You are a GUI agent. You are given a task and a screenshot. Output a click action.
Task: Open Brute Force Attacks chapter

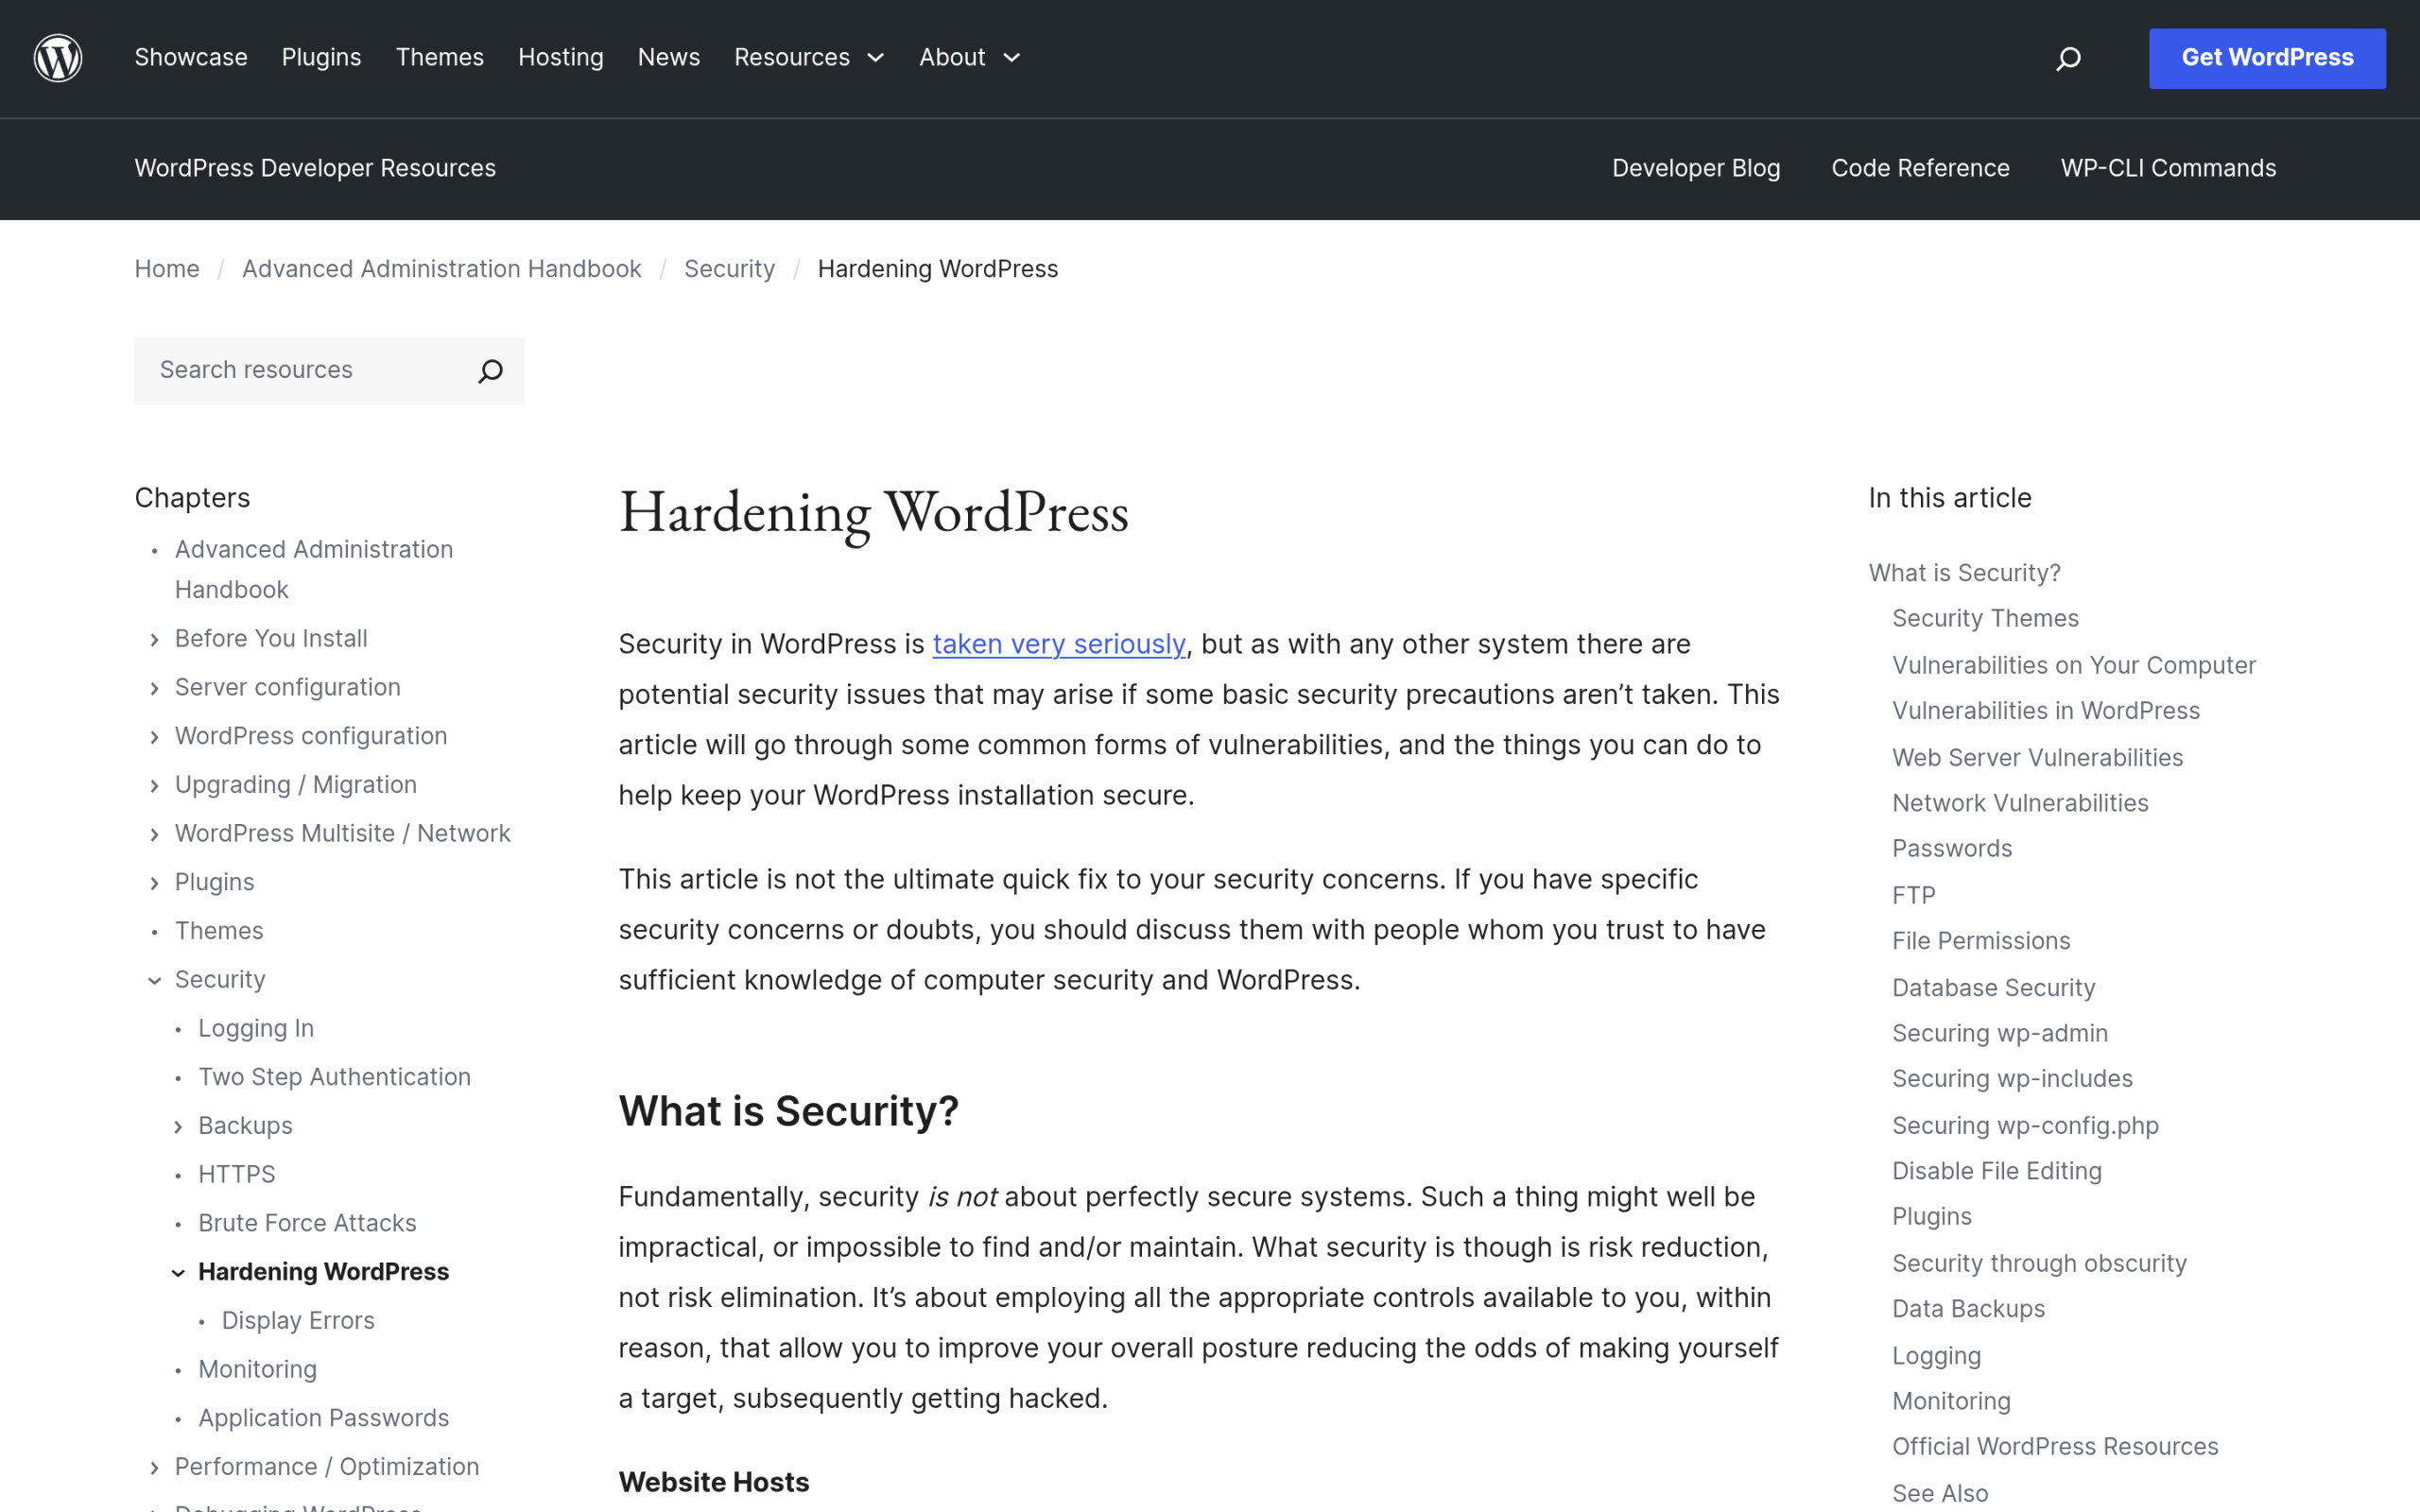point(307,1223)
